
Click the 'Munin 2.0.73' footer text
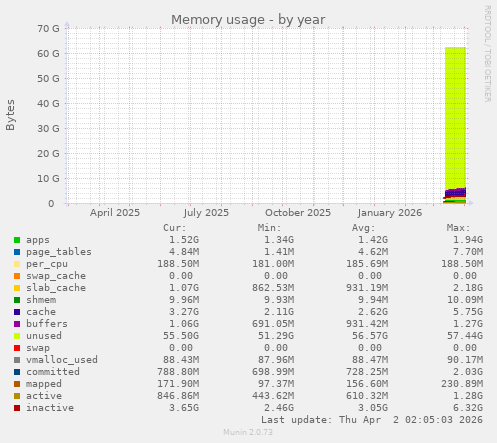click(248, 432)
